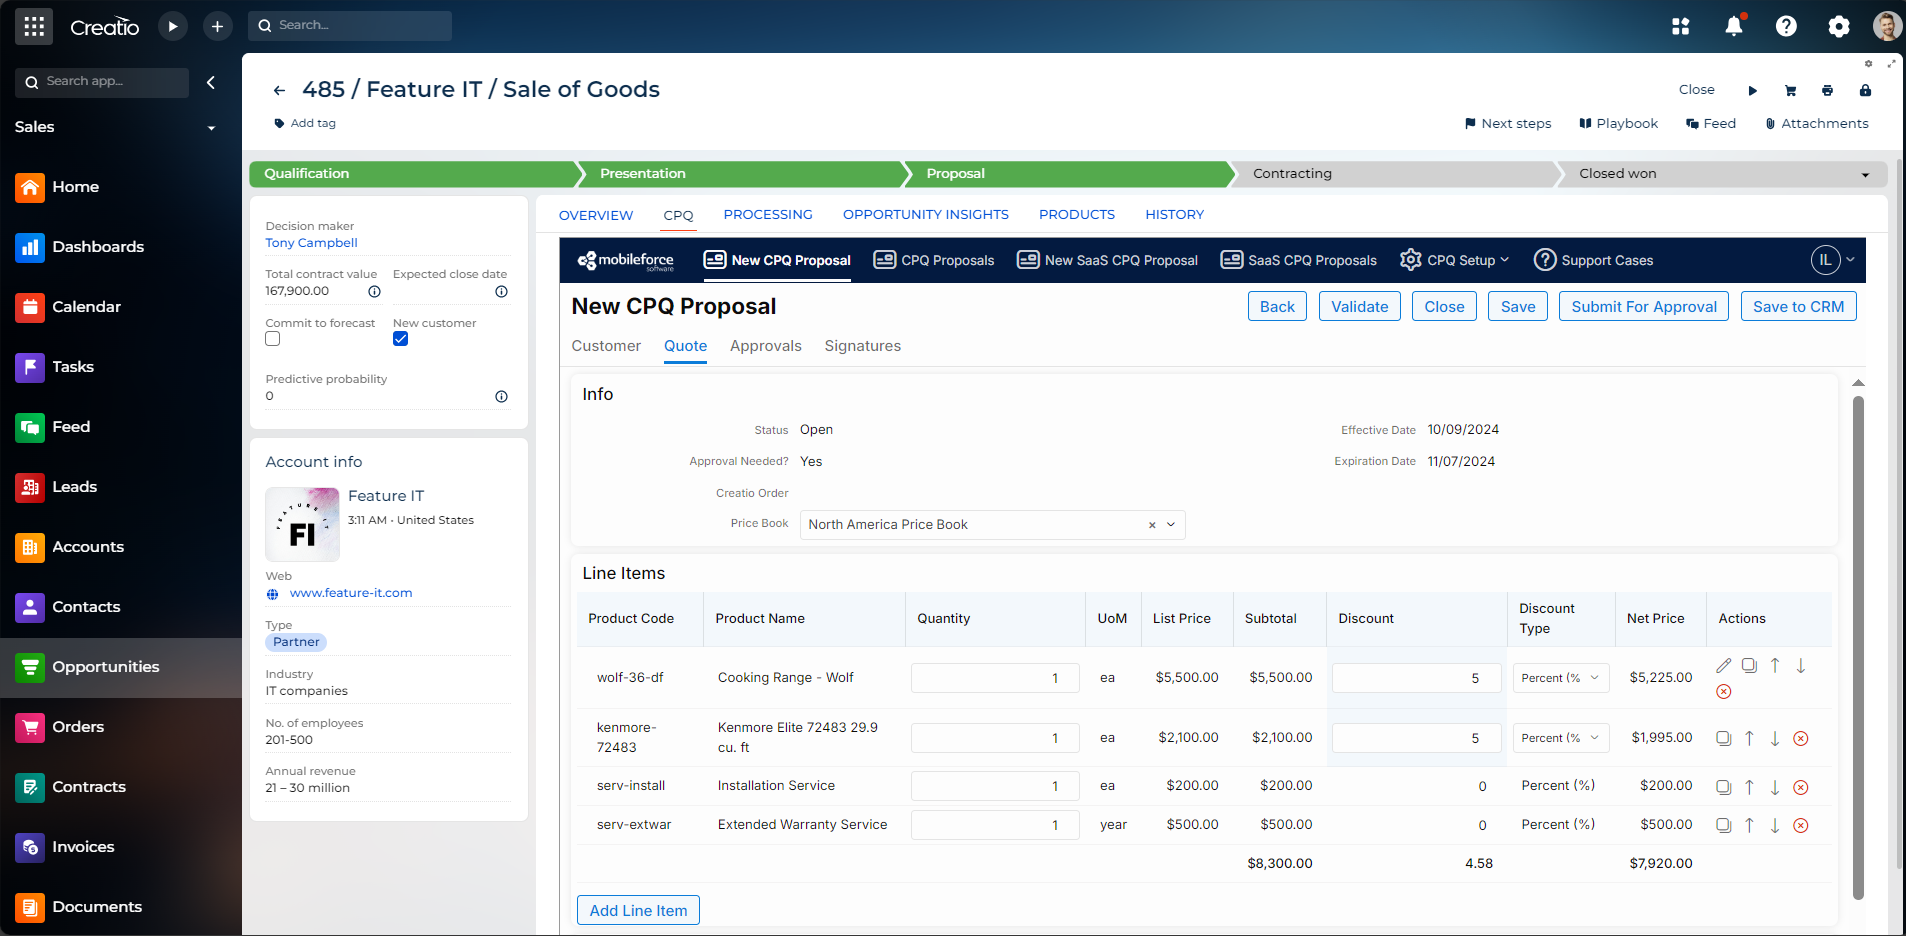Click the Back button in CPQ proposal

click(1277, 307)
